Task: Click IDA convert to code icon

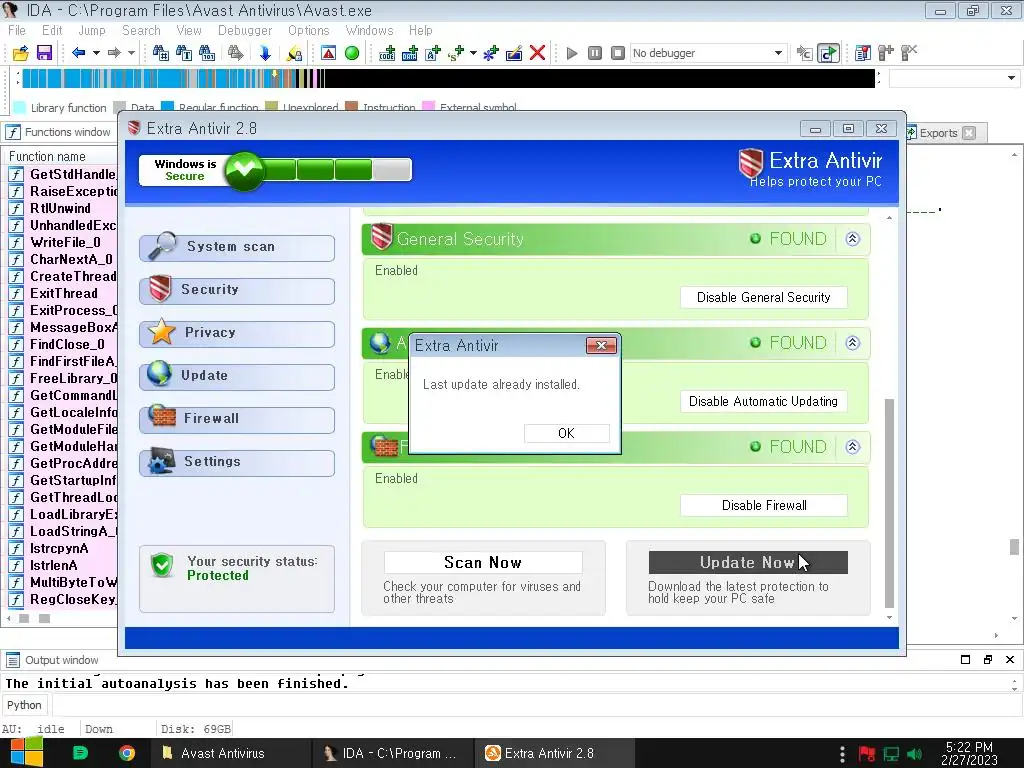Action: 387,53
